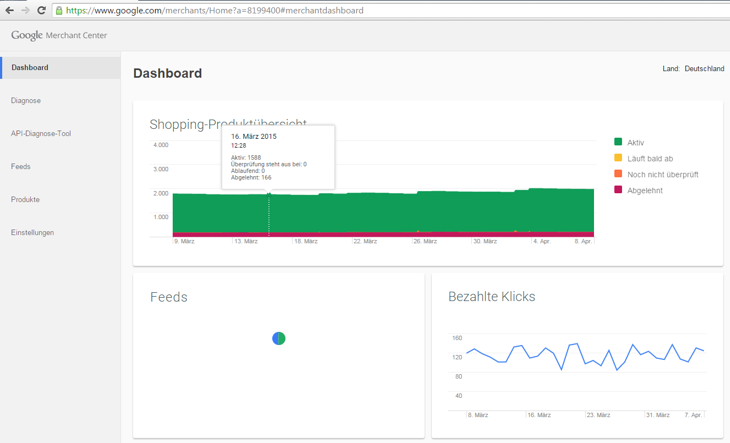Viewport: 730px width, 443px height.
Task: Click the 26. März axis label
Action: click(425, 242)
